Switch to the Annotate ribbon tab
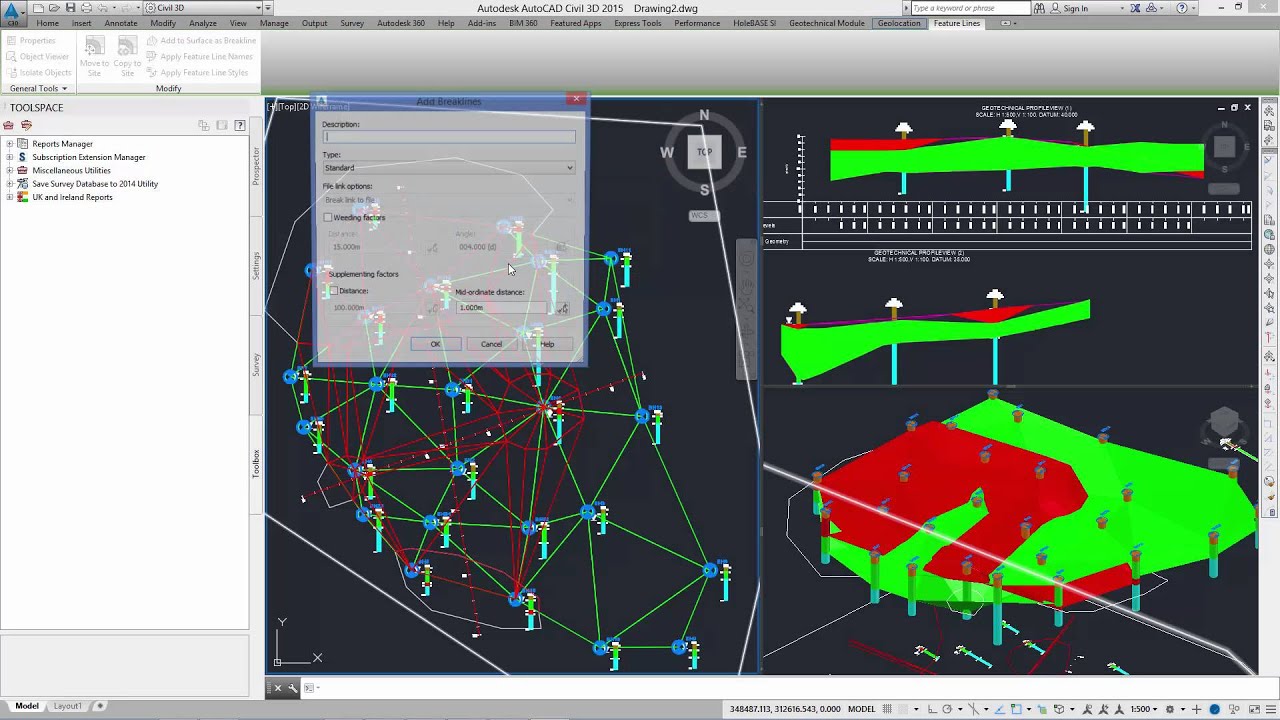Screen dimensions: 1280x720 (x=121, y=23)
